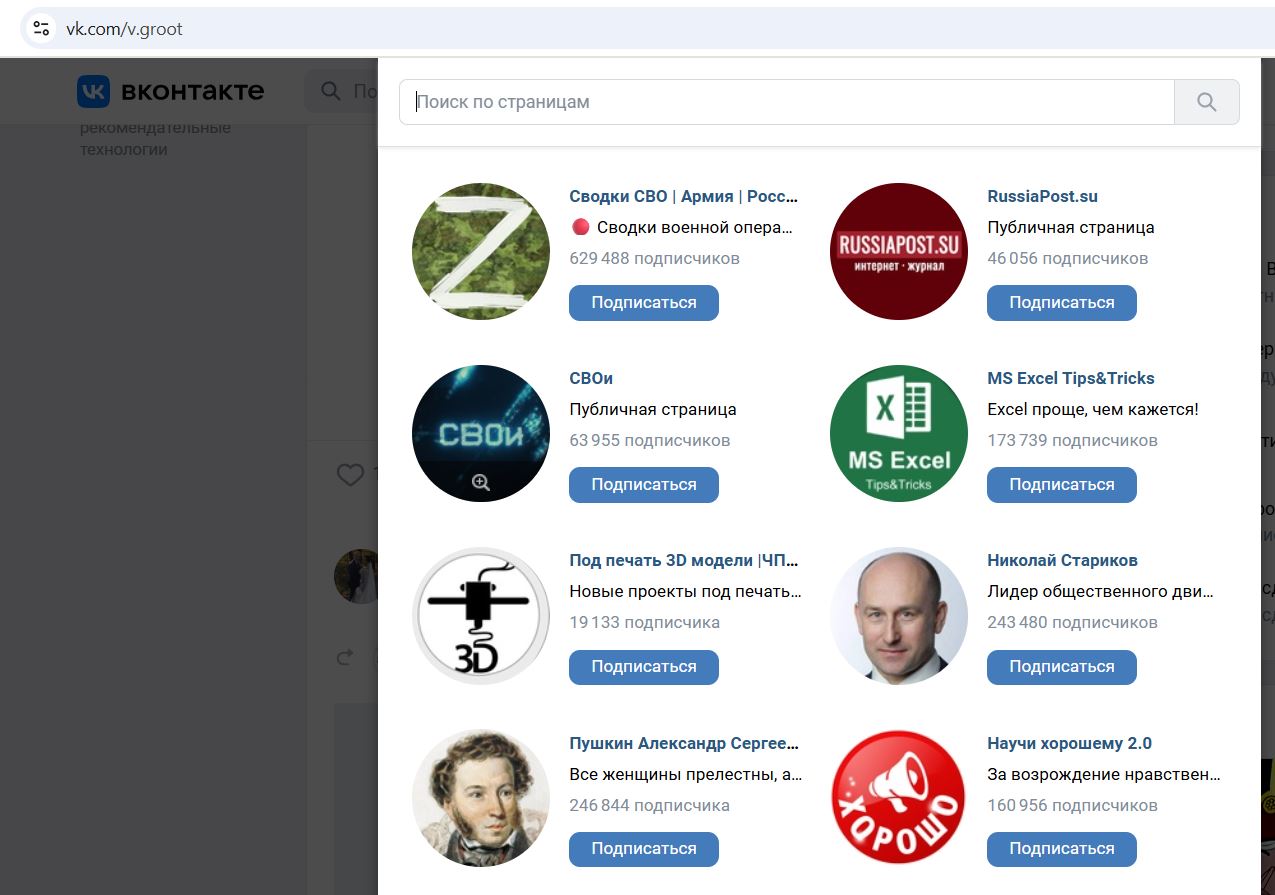The image size is (1275, 895).
Task: Open the 'Под печать 3D модели' link
Action: 684,560
